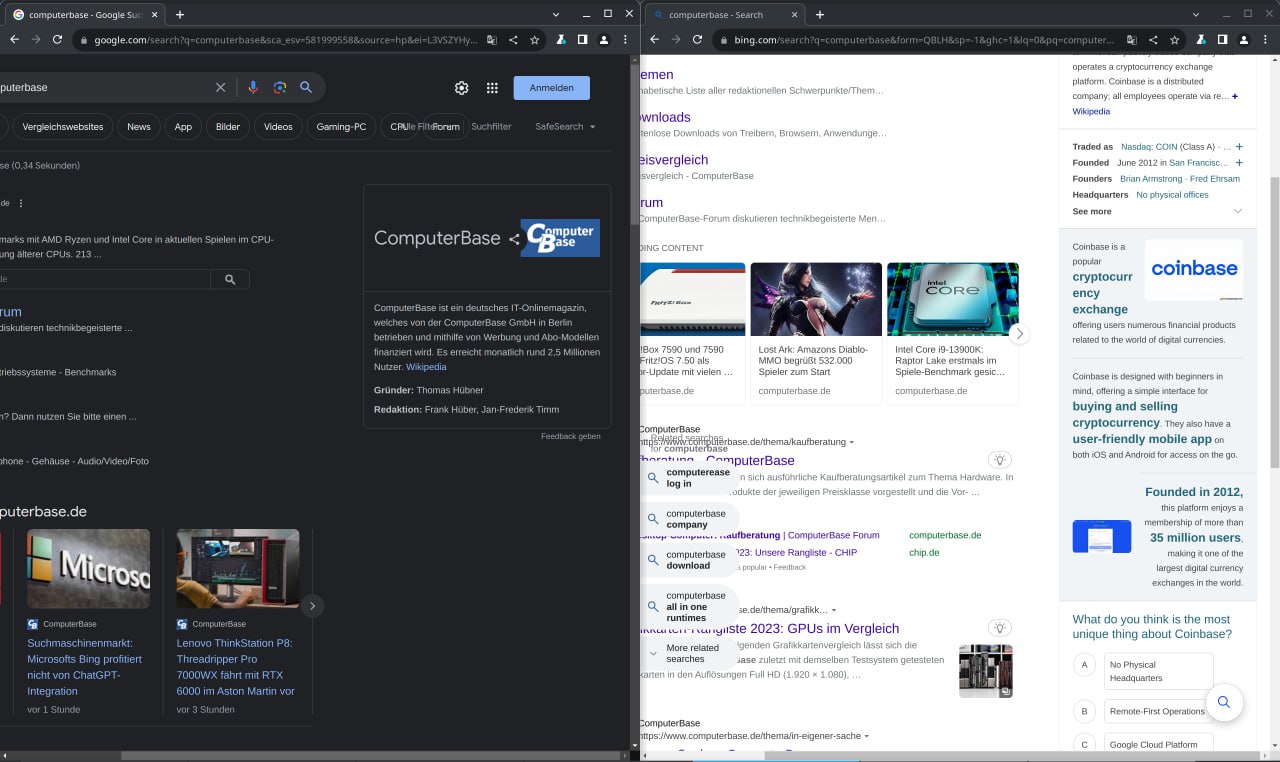The width and height of the screenshot is (1280, 762).
Task: Reload the Google search page
Action: [58, 40]
